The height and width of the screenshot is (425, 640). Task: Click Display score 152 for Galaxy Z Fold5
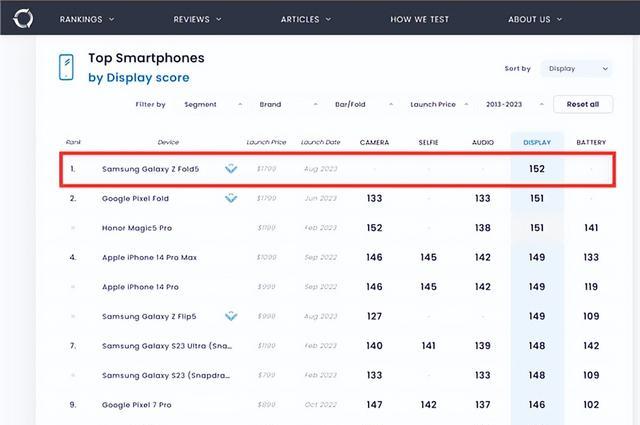tap(537, 169)
